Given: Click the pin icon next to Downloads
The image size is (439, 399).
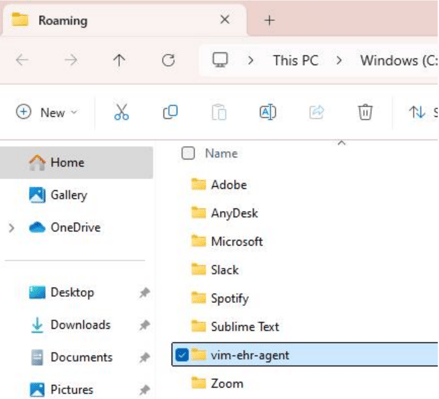Looking at the screenshot, I should [144, 325].
